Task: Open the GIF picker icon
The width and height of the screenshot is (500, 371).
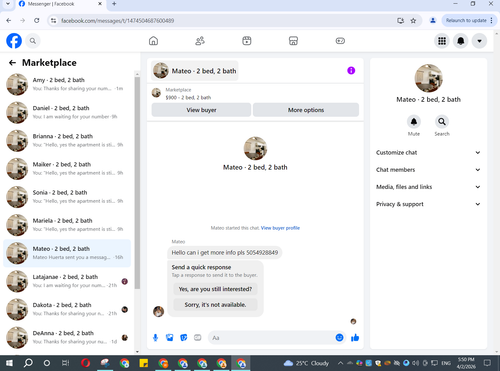Action: [198, 338]
